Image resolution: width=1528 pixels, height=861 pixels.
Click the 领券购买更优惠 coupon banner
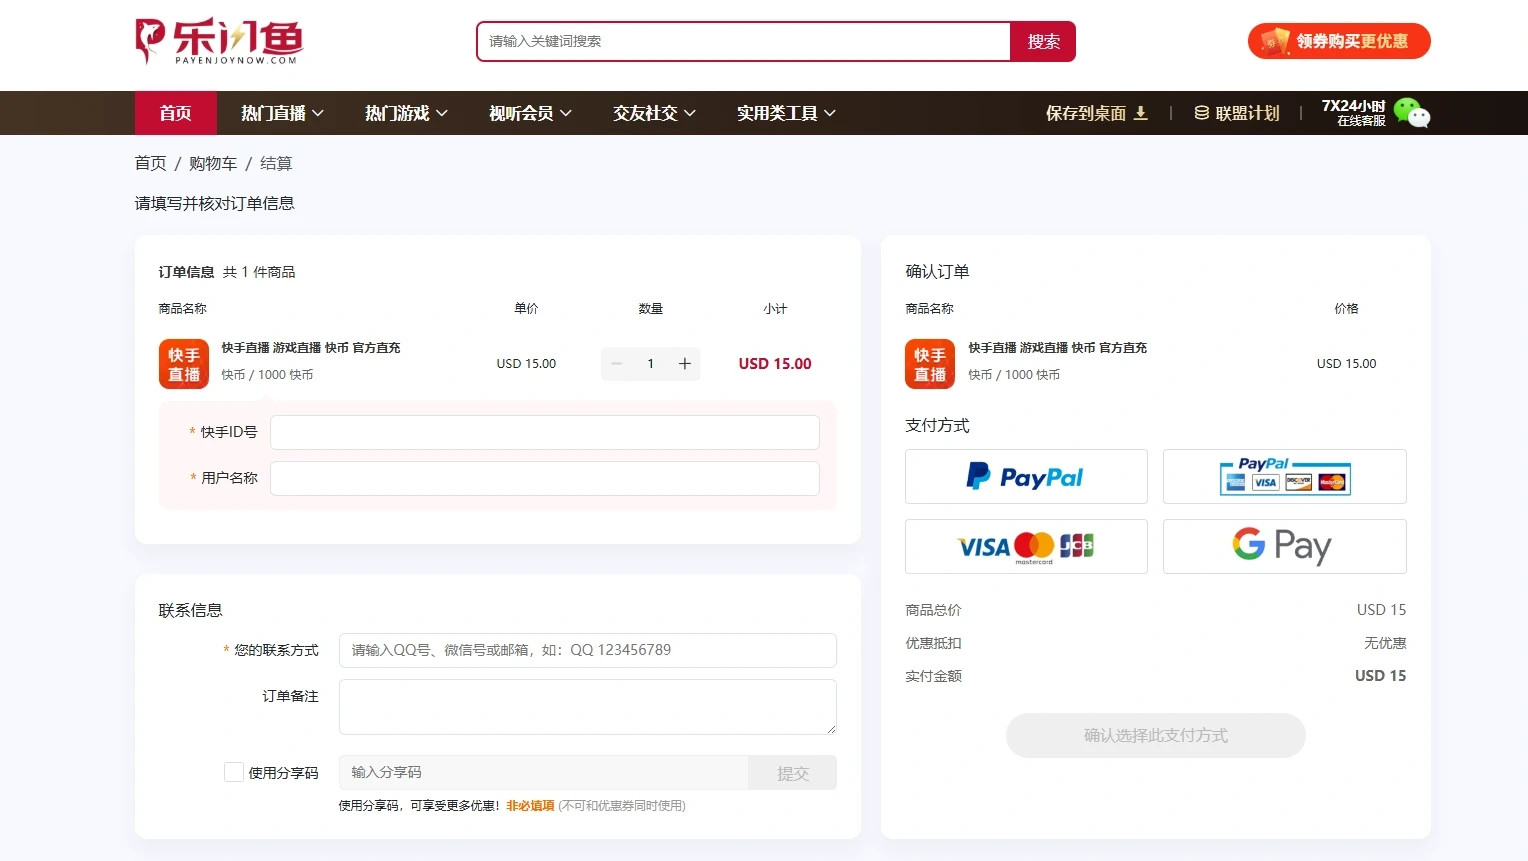(x=1339, y=41)
